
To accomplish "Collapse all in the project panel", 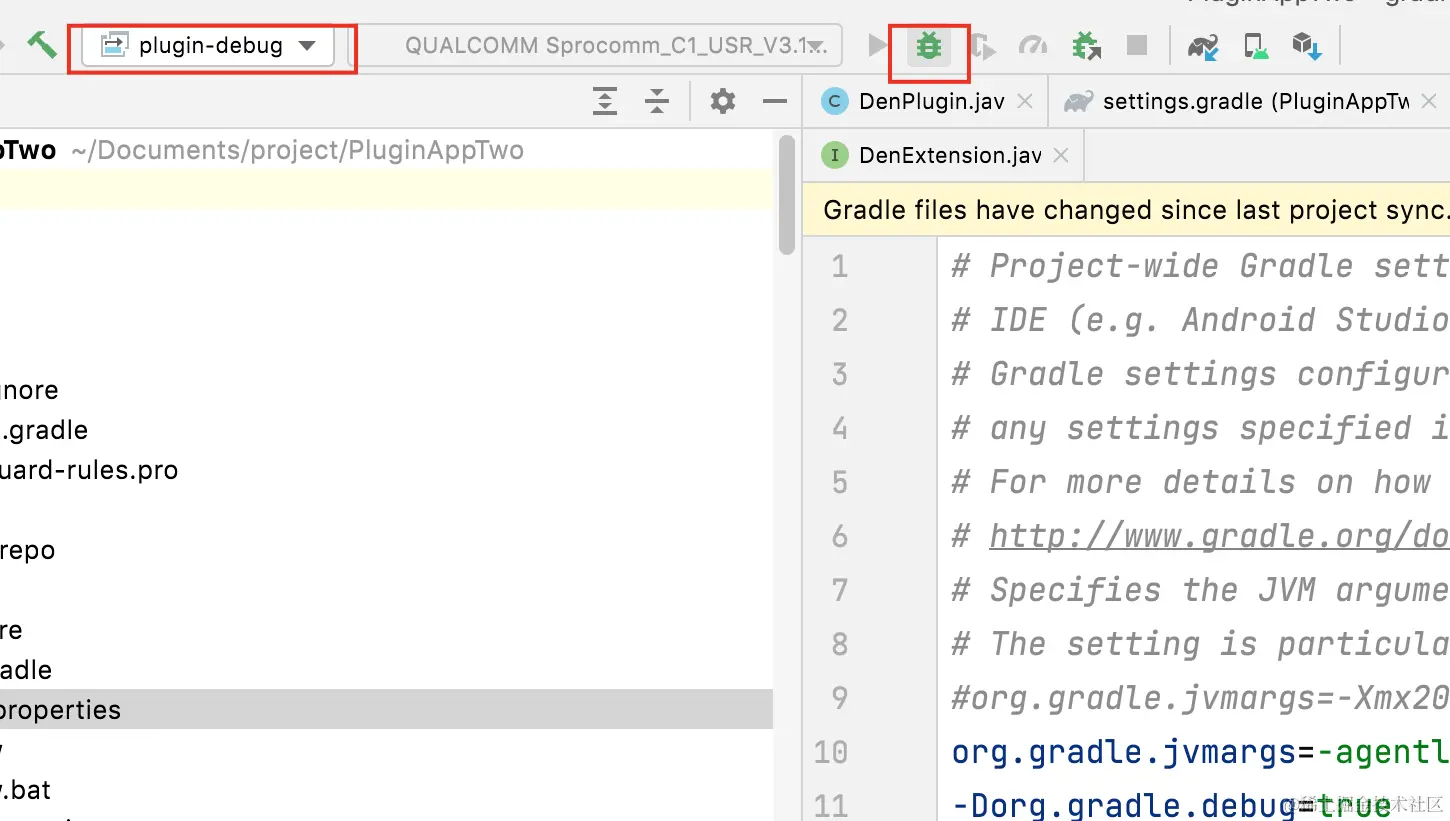I will point(656,101).
